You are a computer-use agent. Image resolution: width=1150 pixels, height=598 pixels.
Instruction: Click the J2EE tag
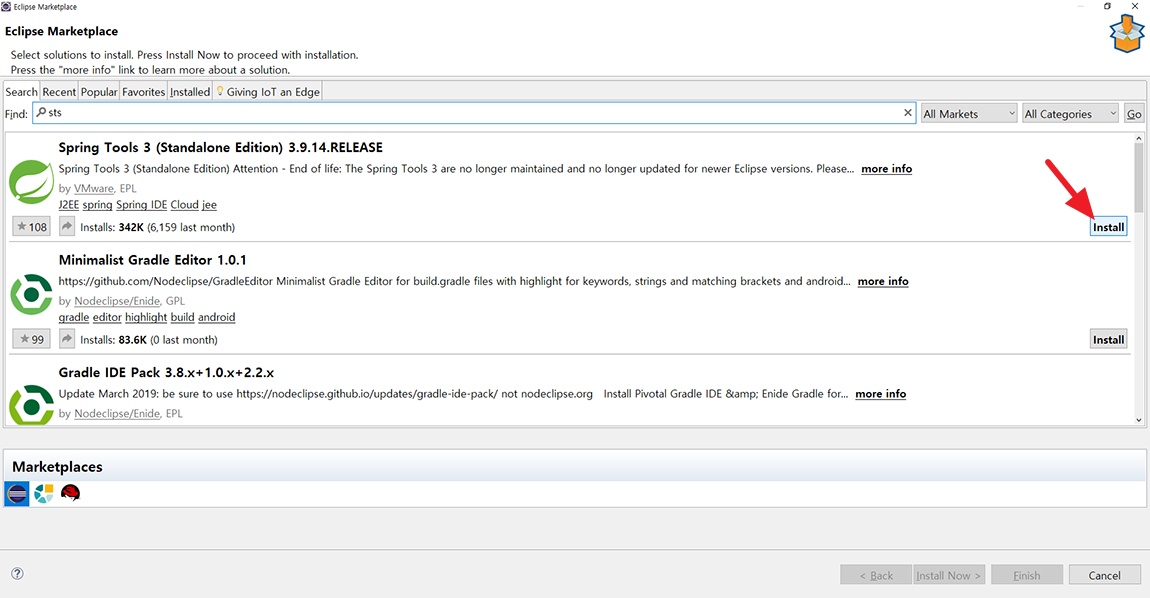pyautogui.click(x=69, y=205)
